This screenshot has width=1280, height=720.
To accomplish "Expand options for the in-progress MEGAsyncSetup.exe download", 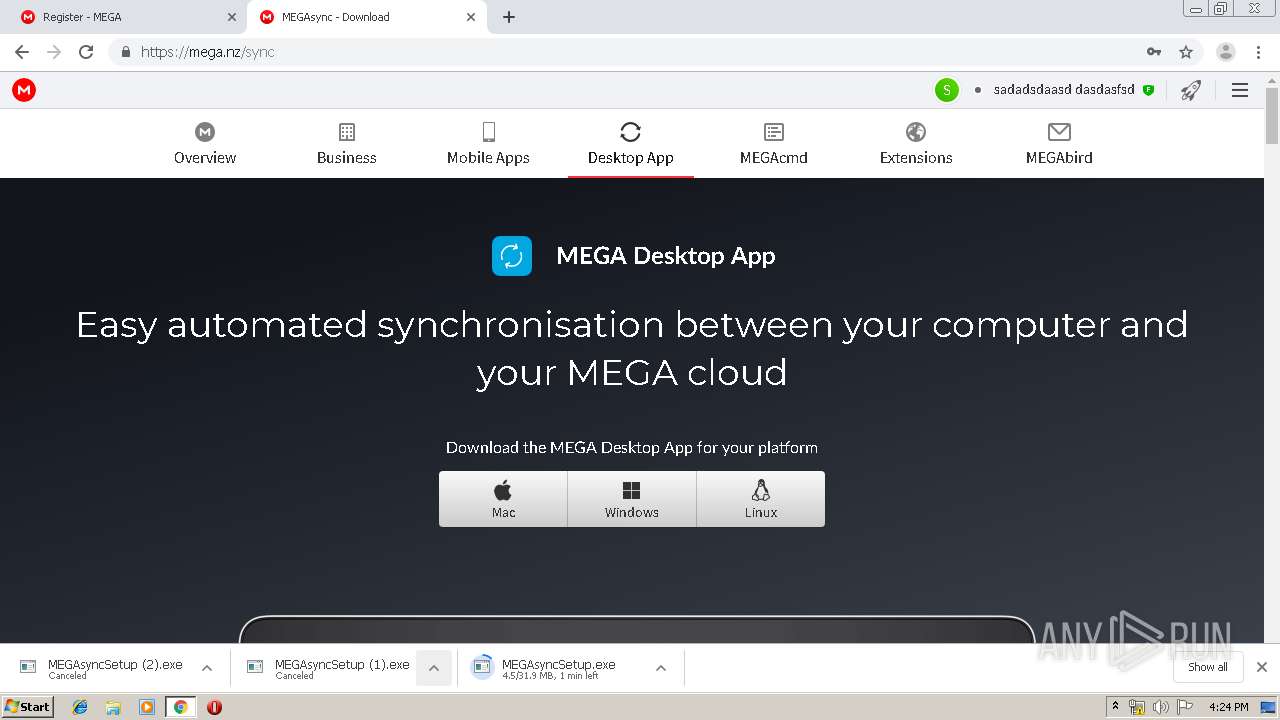I will click(661, 668).
